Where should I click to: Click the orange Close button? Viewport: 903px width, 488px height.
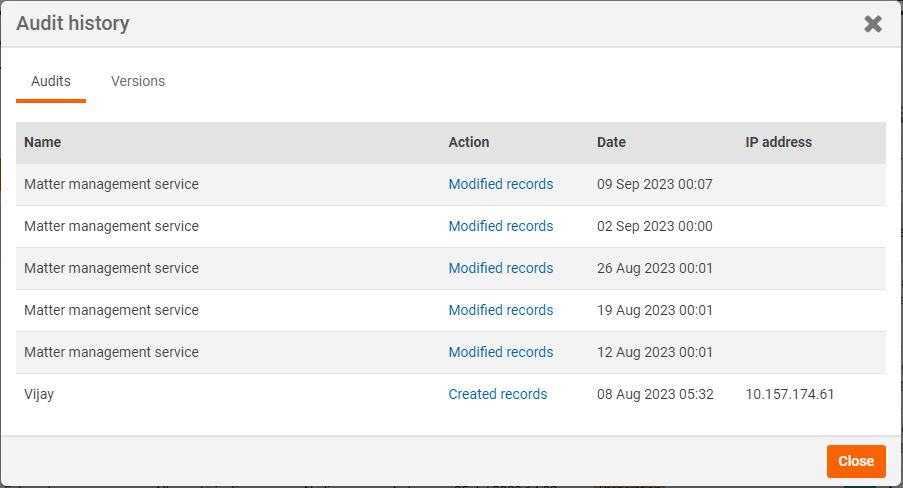pyautogui.click(x=856, y=461)
